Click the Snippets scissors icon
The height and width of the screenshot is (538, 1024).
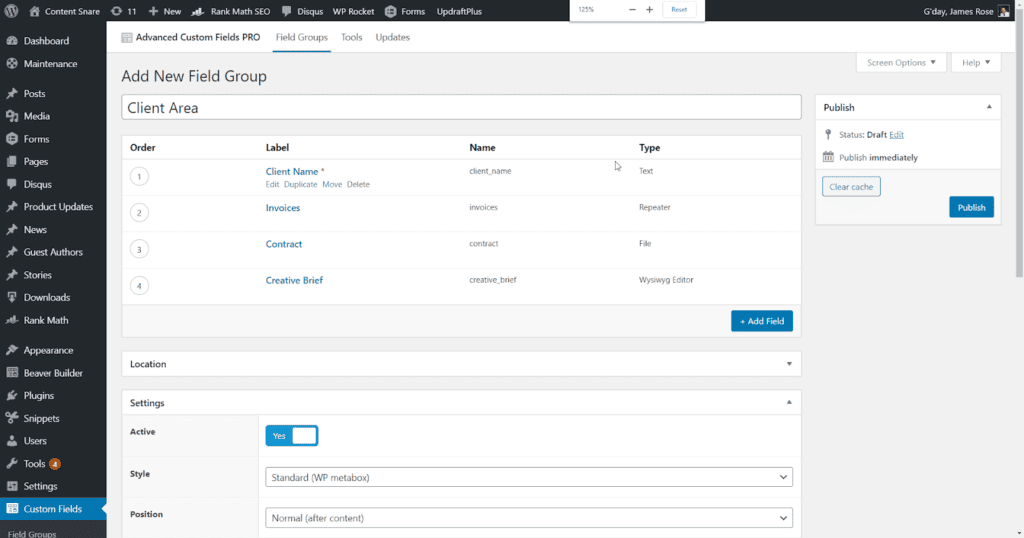click(x=12, y=418)
